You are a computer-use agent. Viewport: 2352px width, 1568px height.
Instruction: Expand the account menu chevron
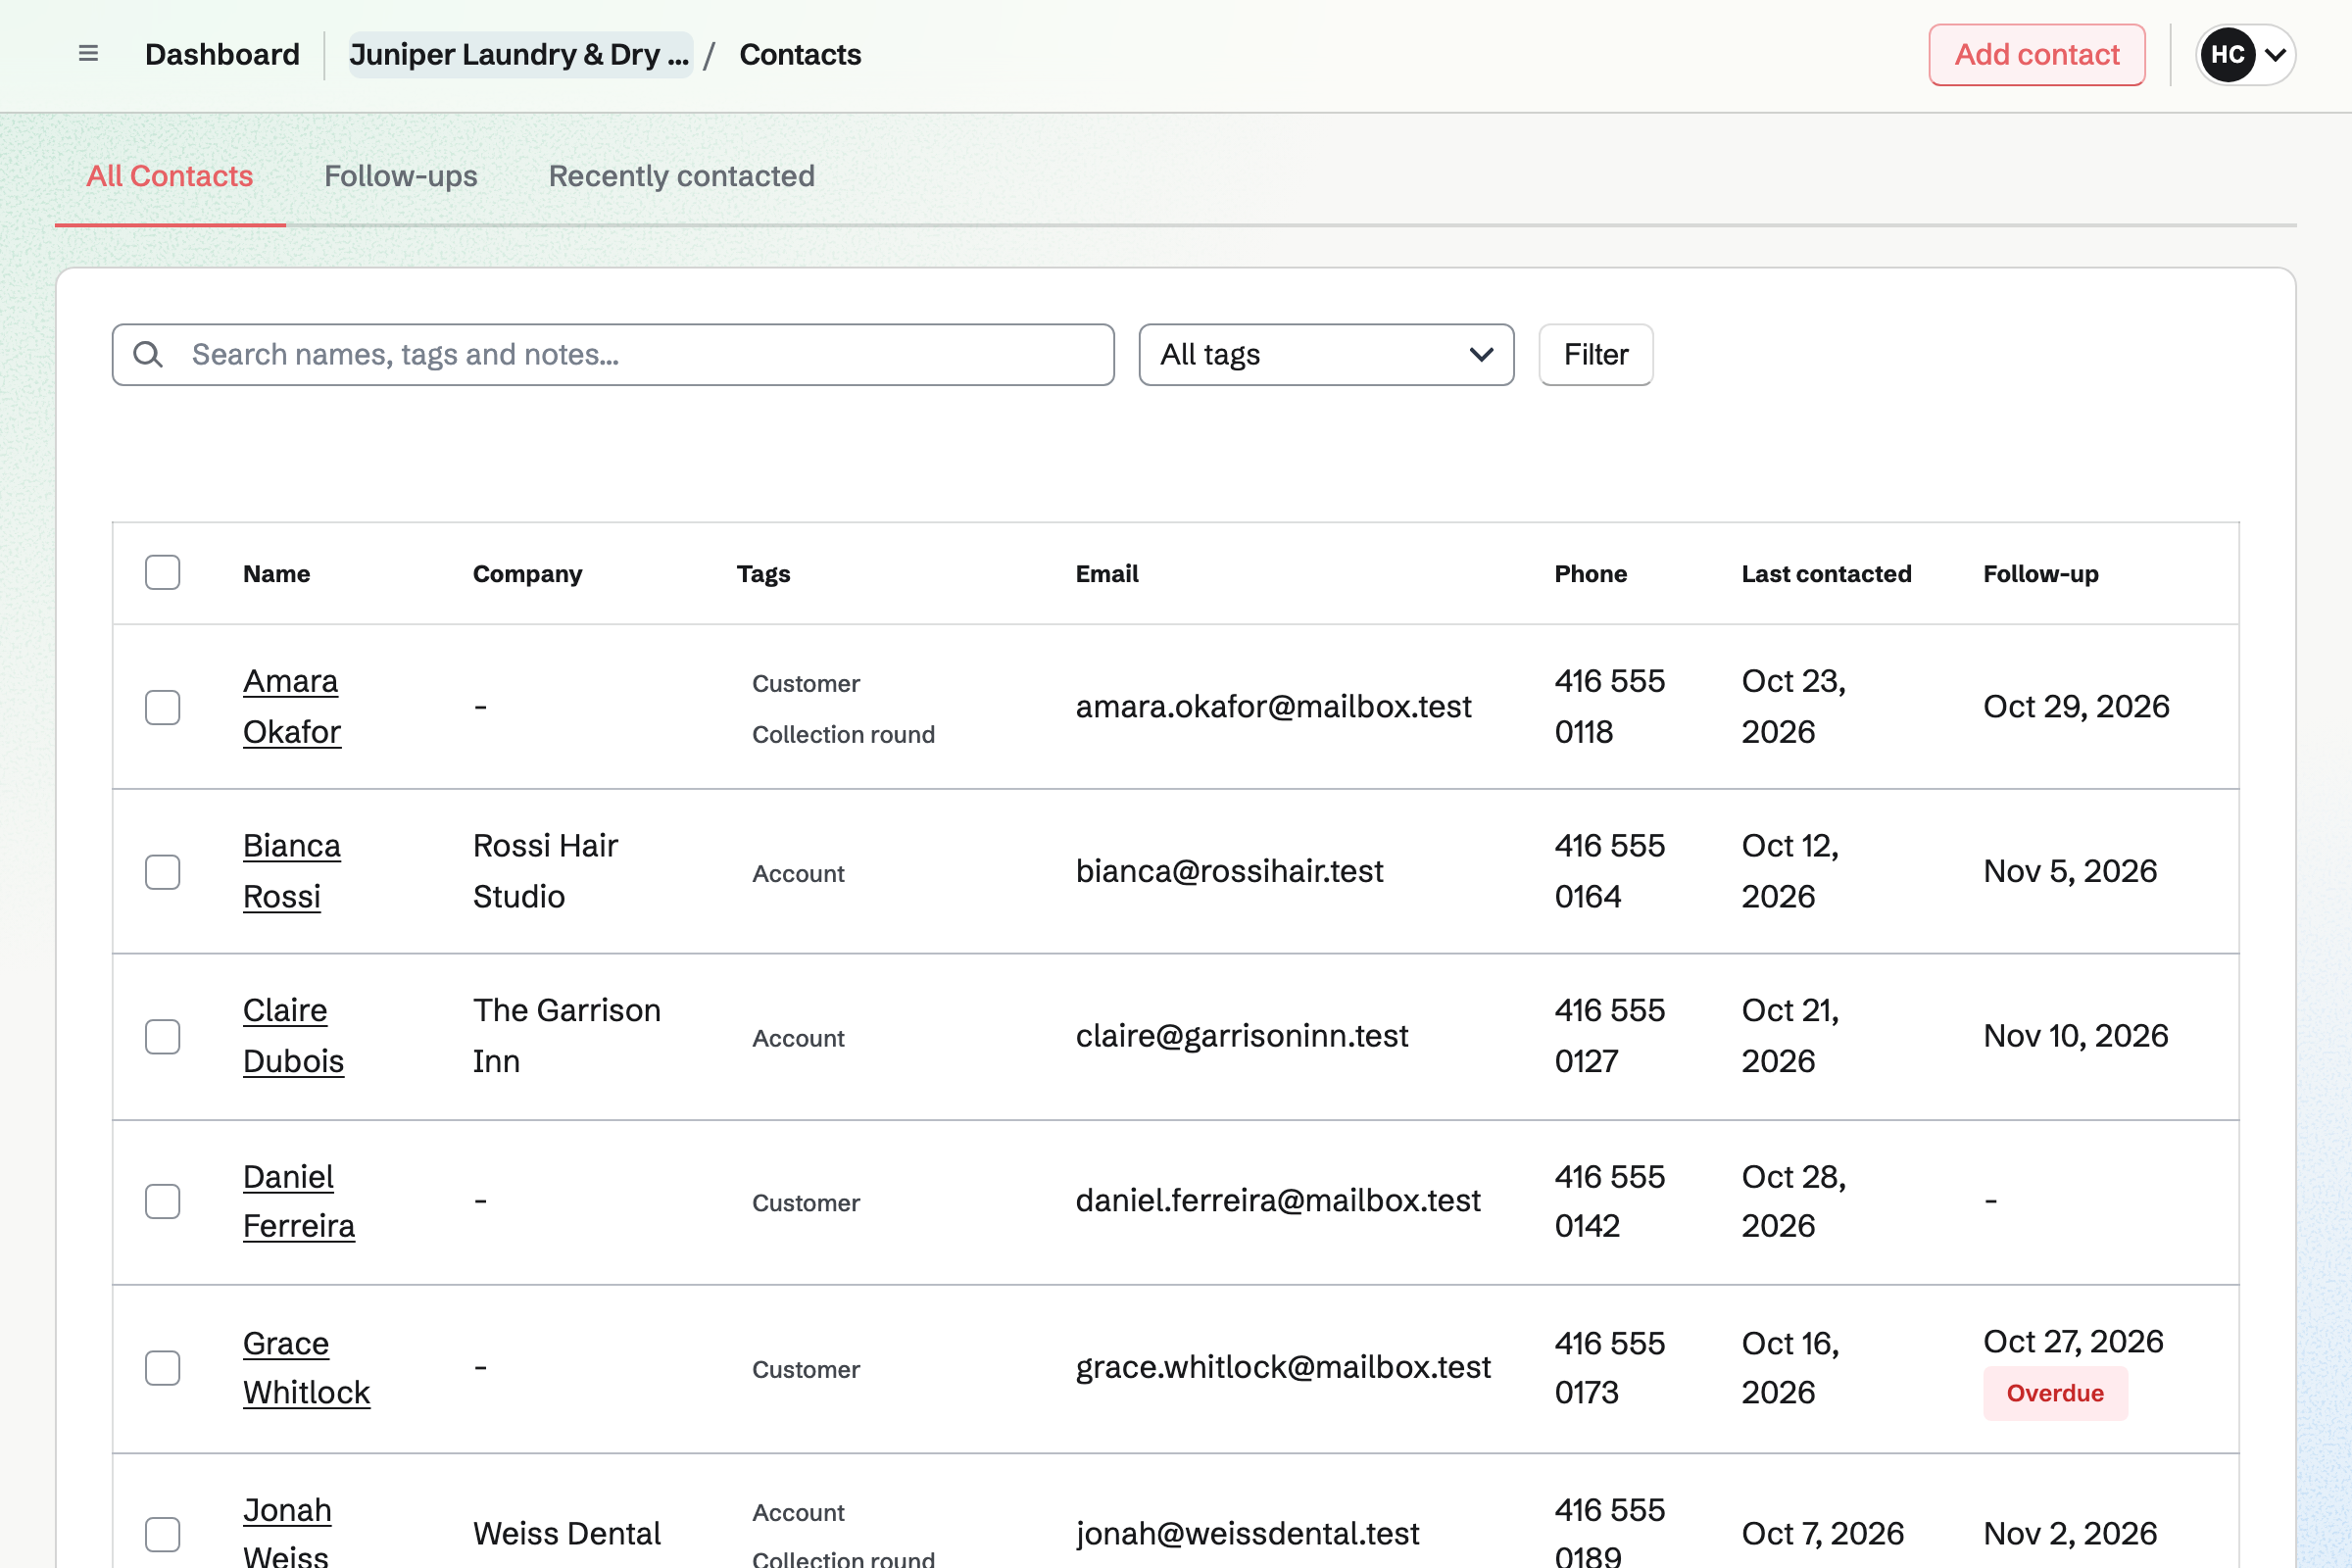2275,55
